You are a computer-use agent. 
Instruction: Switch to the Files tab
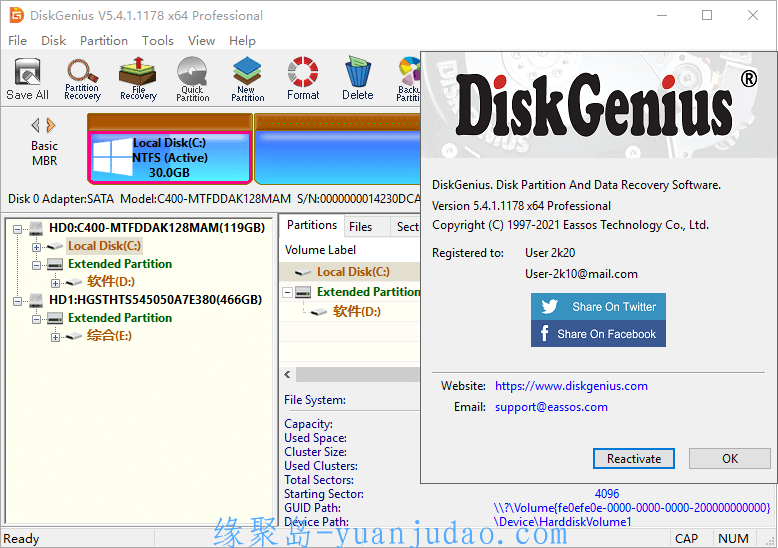[361, 226]
